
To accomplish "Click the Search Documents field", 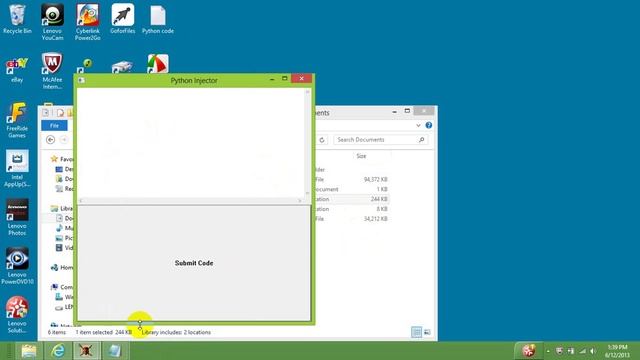I will [380, 140].
